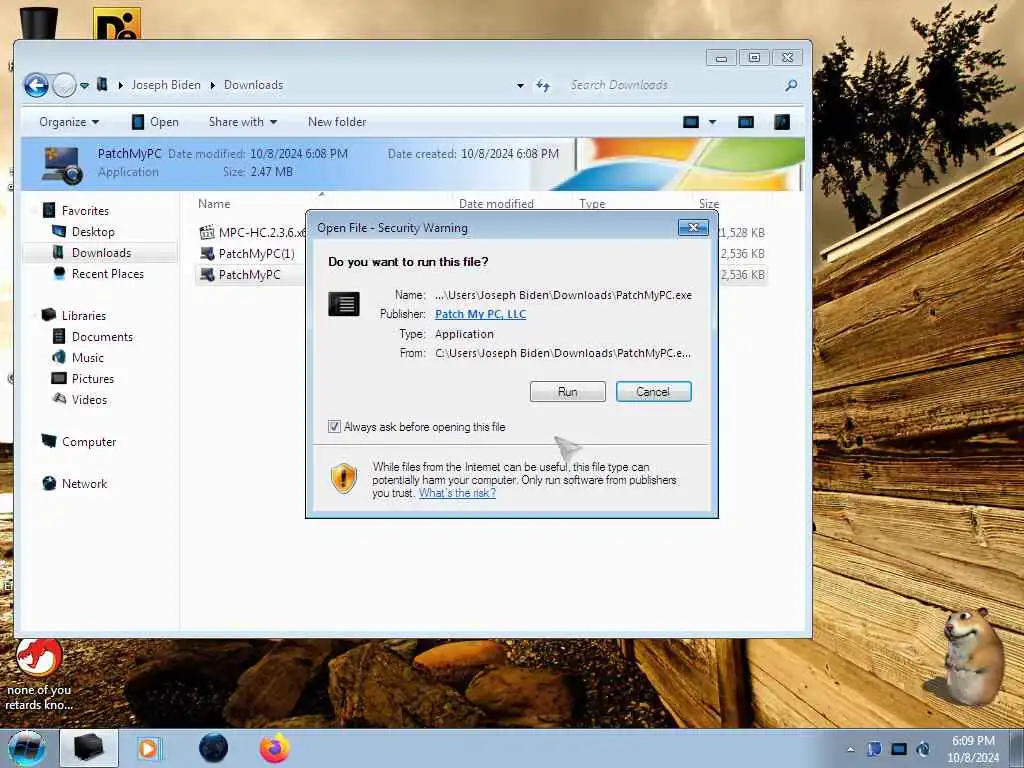
Task: Maximize the Downloads Explorer window
Action: point(754,57)
